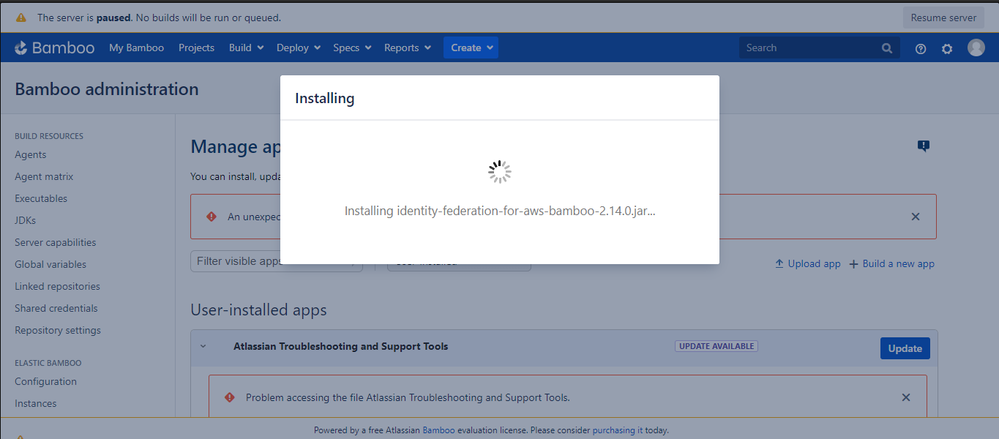Click the 'purchasing it' footer link
This screenshot has width=999, height=439.
(617, 430)
